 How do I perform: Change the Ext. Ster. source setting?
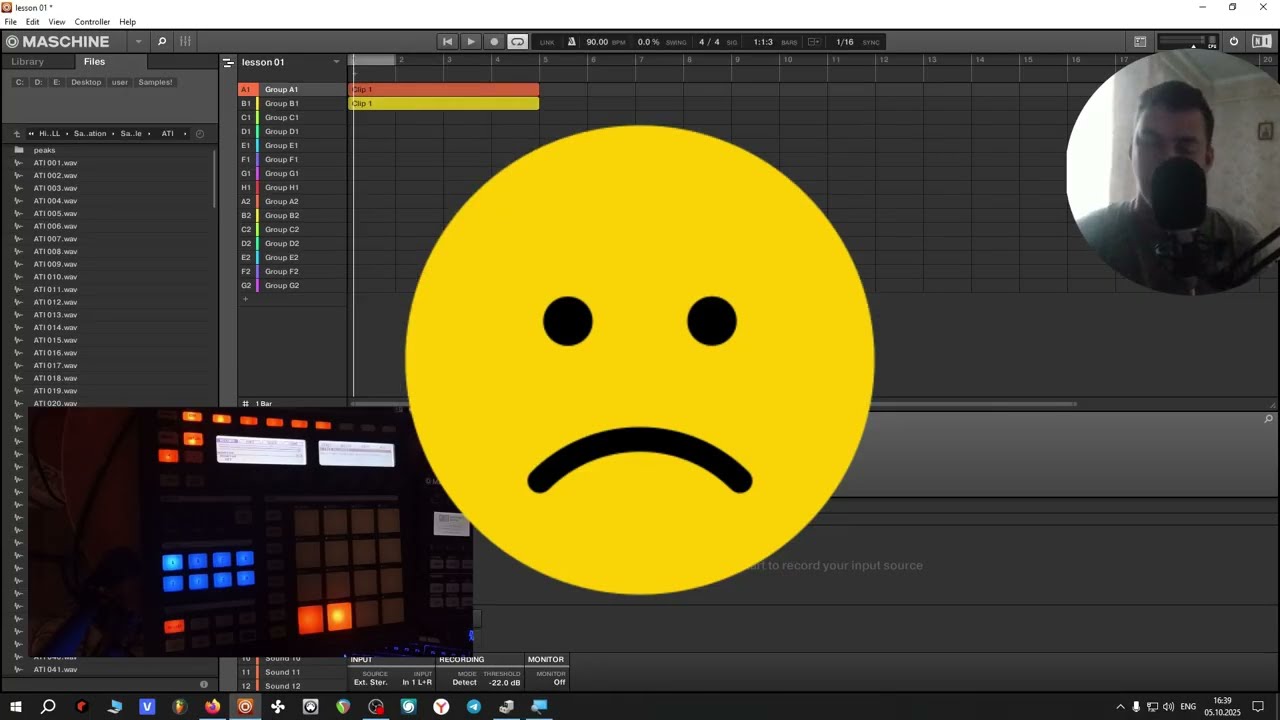[370, 682]
